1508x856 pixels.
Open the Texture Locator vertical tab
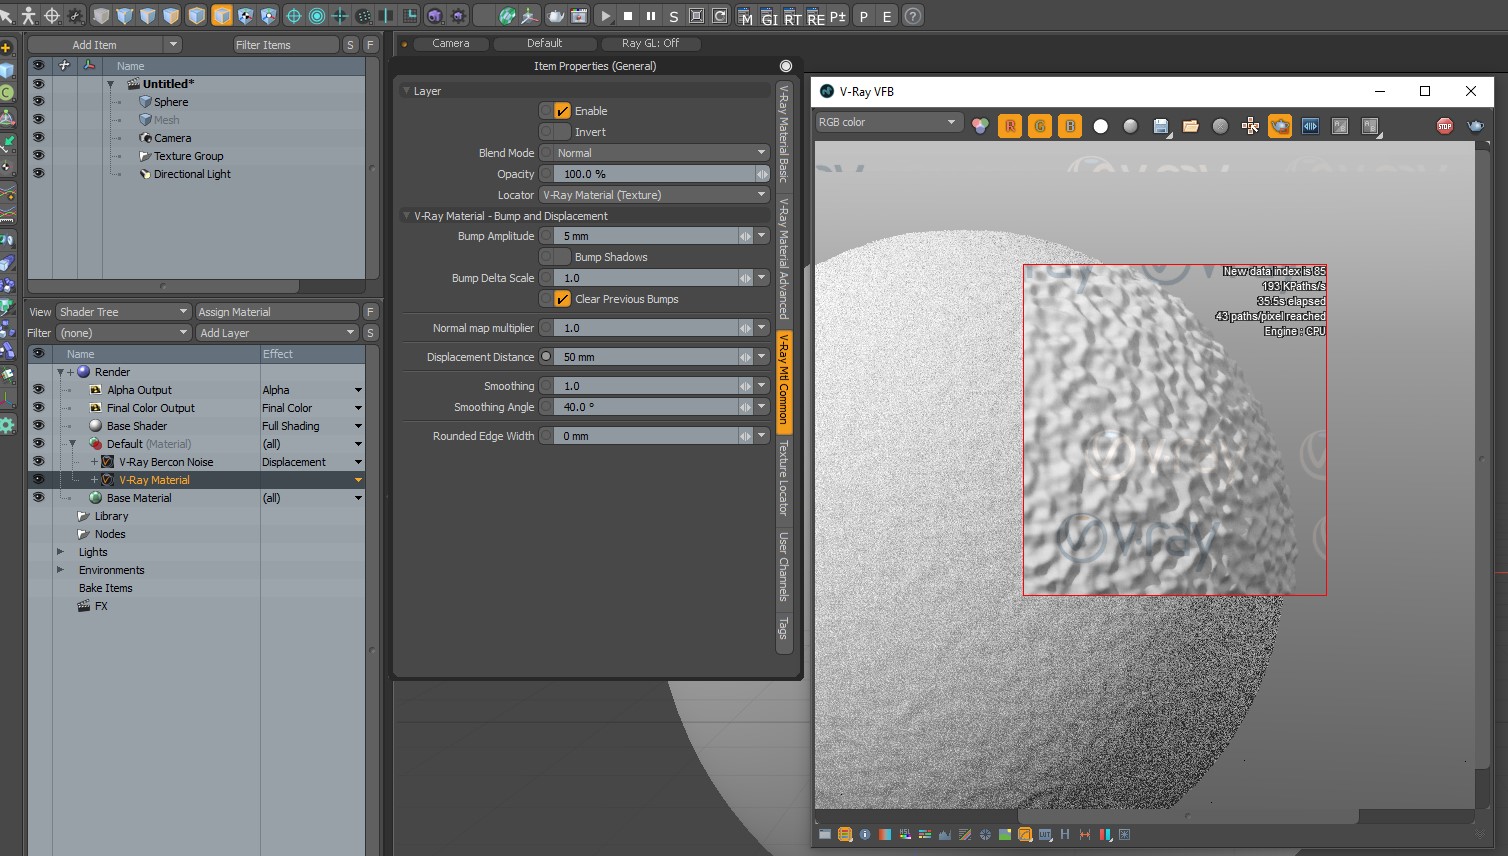click(x=784, y=477)
